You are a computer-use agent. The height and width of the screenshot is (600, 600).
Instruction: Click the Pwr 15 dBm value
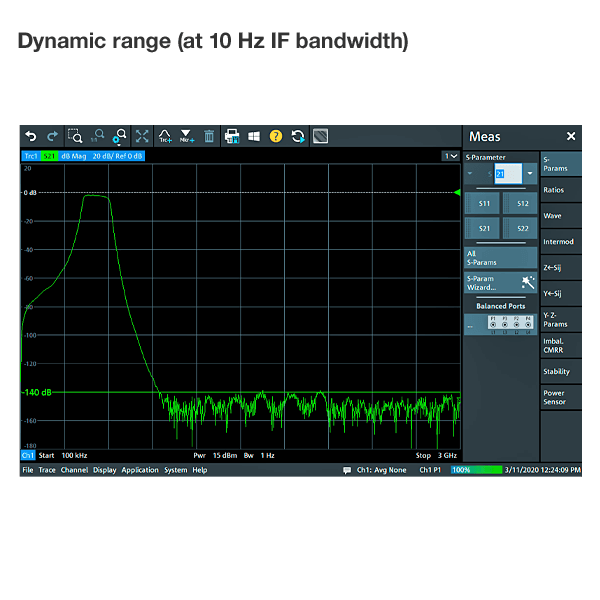point(215,455)
